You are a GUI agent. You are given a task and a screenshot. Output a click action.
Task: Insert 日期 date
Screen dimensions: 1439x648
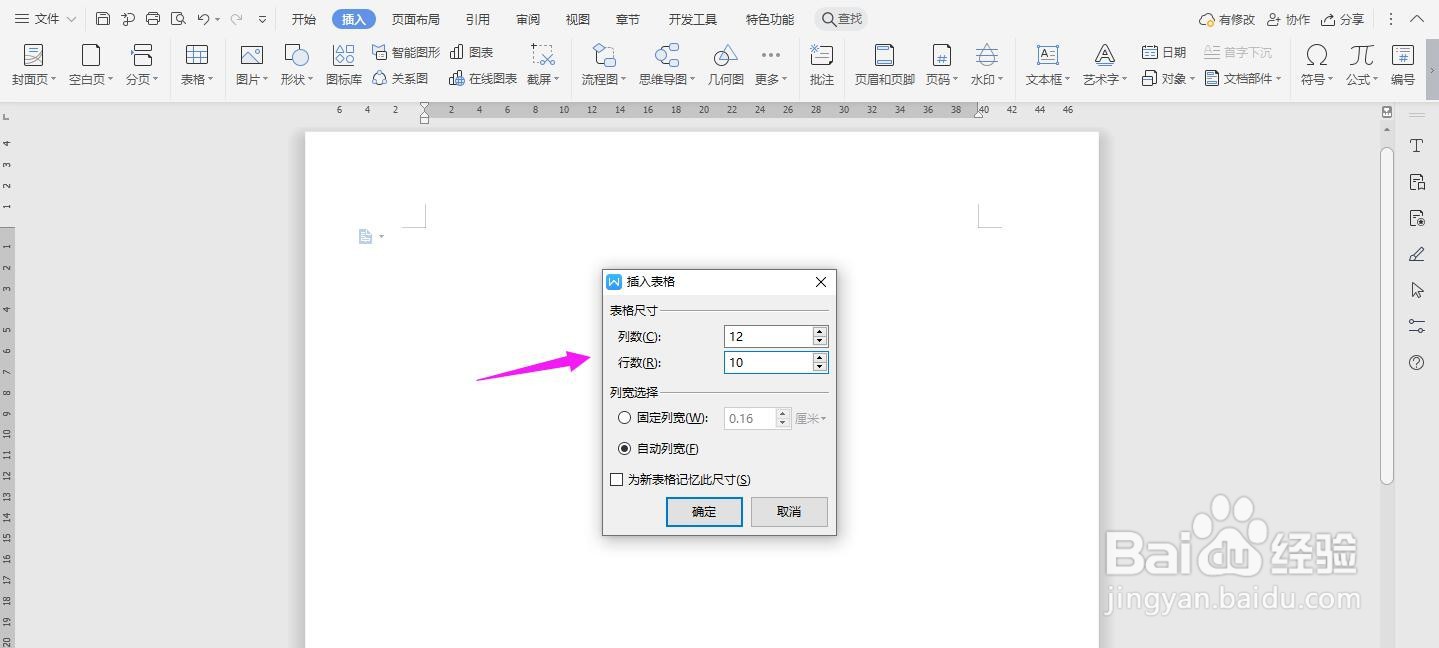1164,52
